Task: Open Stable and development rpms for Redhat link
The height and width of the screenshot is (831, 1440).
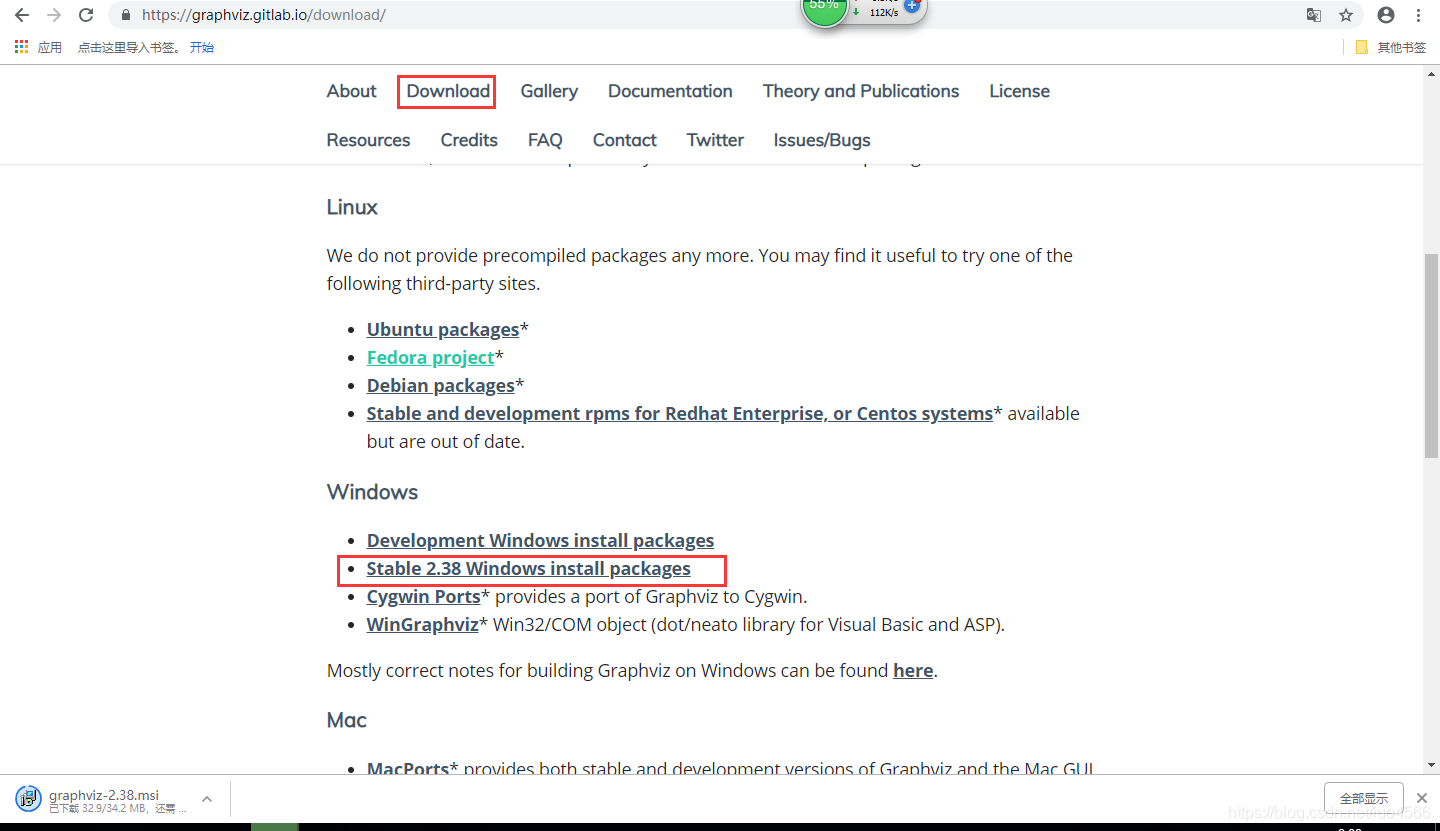Action: coord(680,413)
